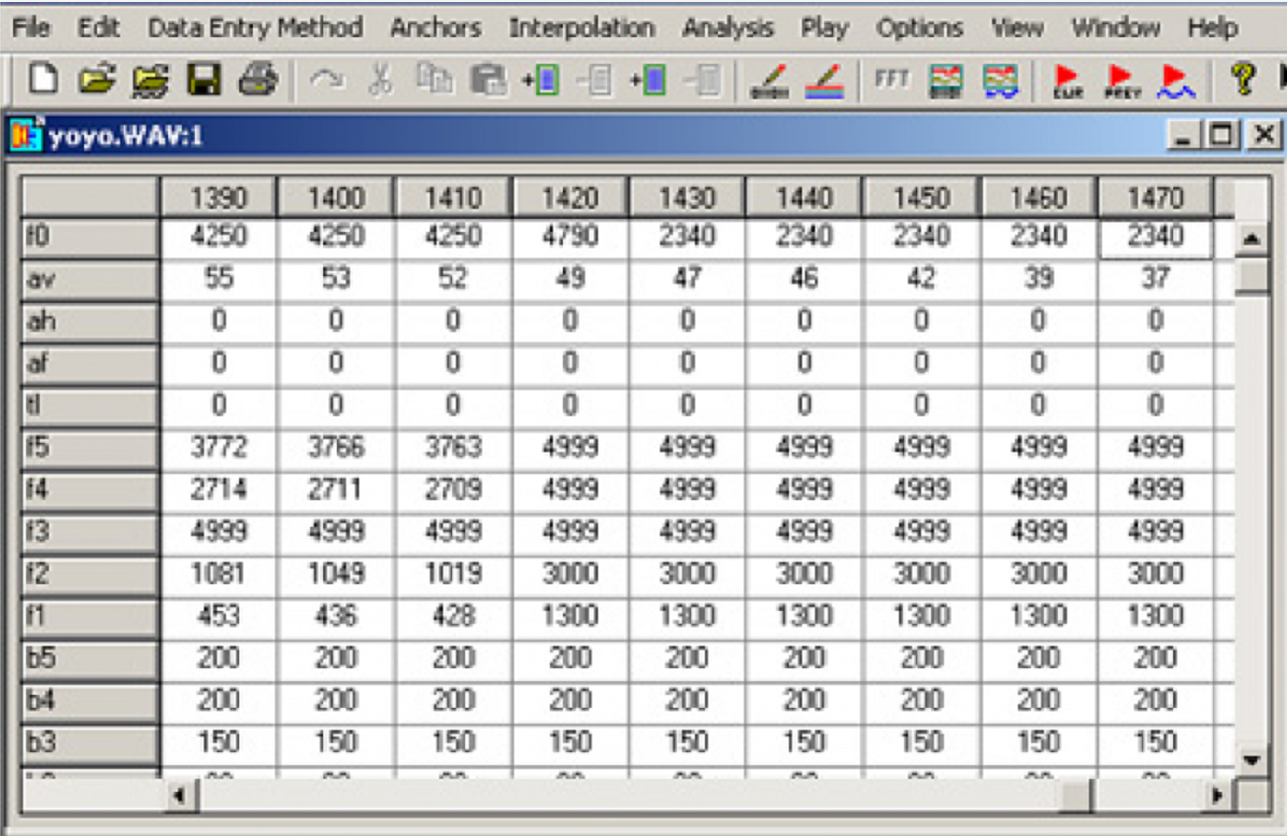Image resolution: width=1287 pixels, height=836 pixels.
Task: Select the av row header
Action: (90, 281)
